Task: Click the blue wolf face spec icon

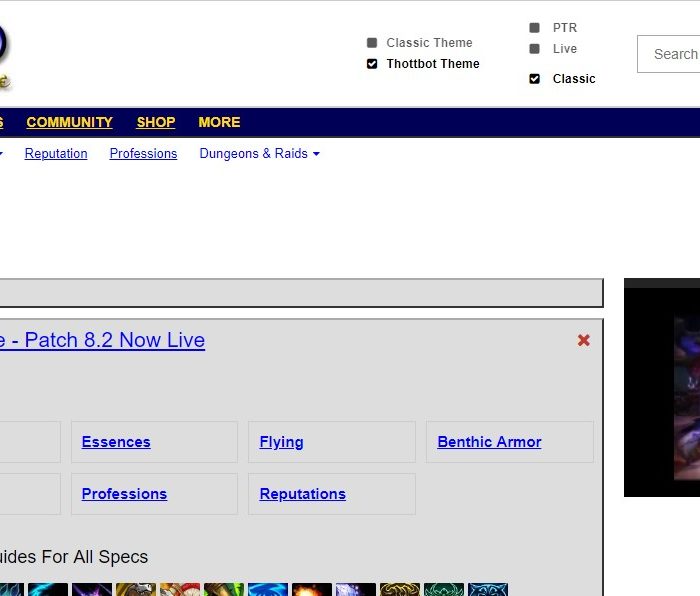Action: pyautogui.click(x=488, y=590)
